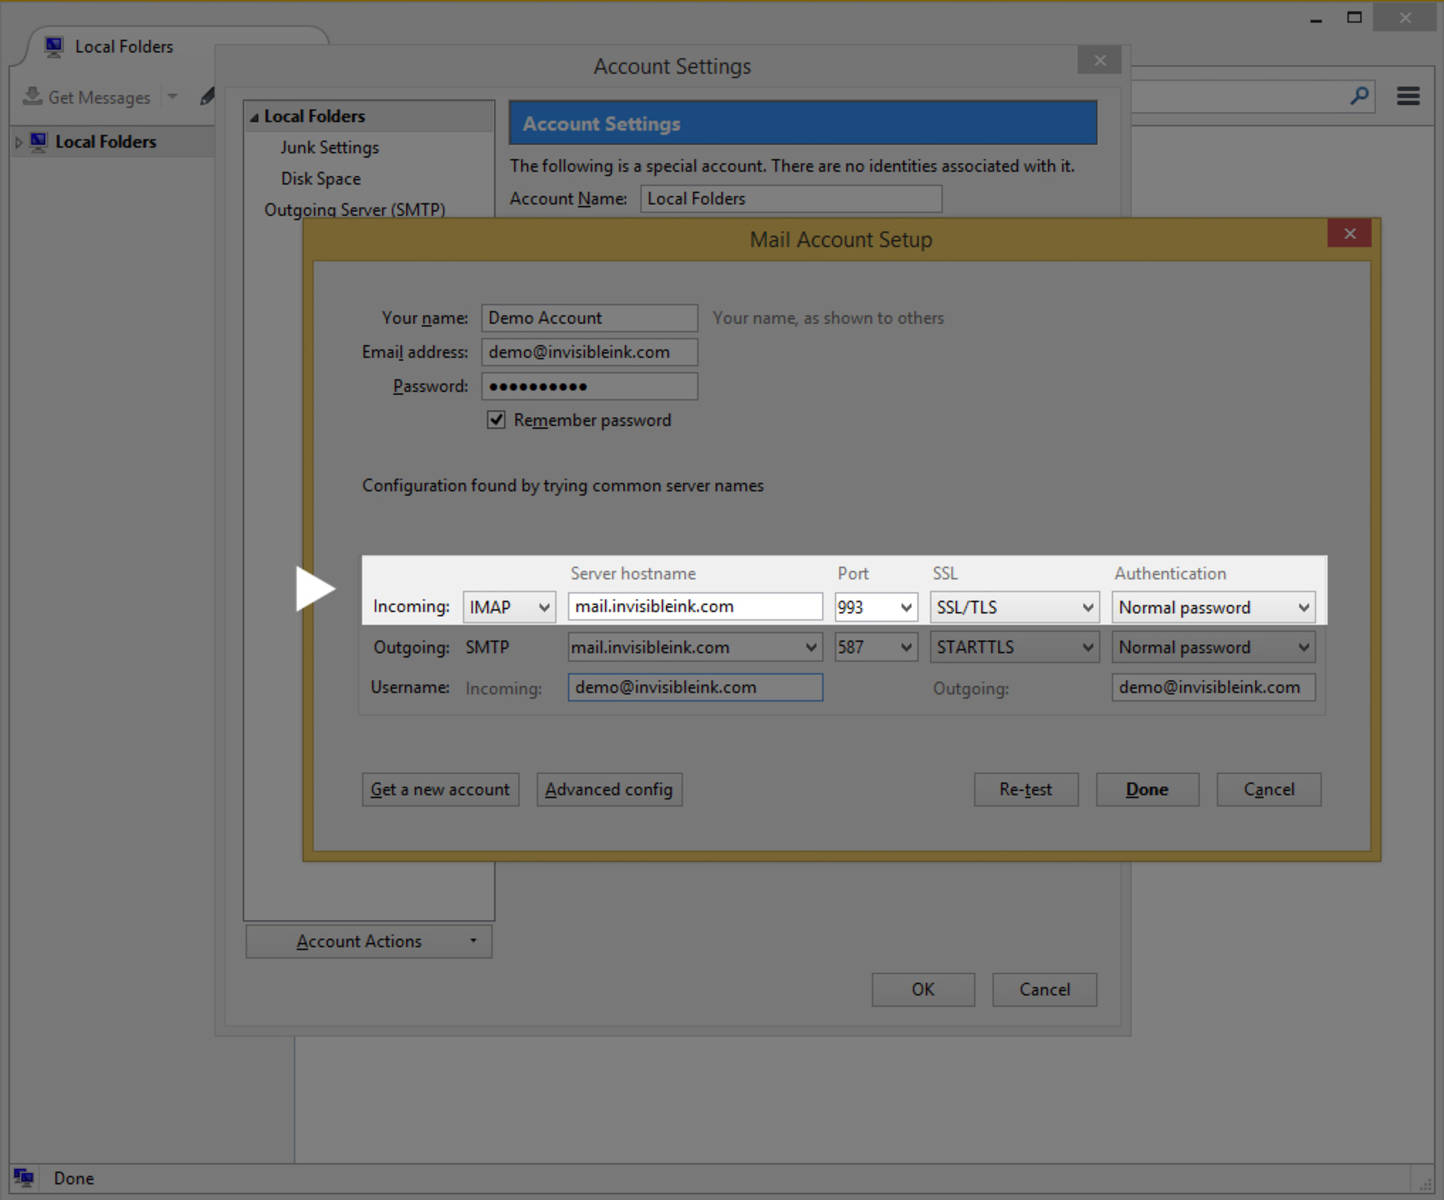Screen dimensions: 1444x1200
Task: Select the Local Folders tab
Action: pos(123,47)
